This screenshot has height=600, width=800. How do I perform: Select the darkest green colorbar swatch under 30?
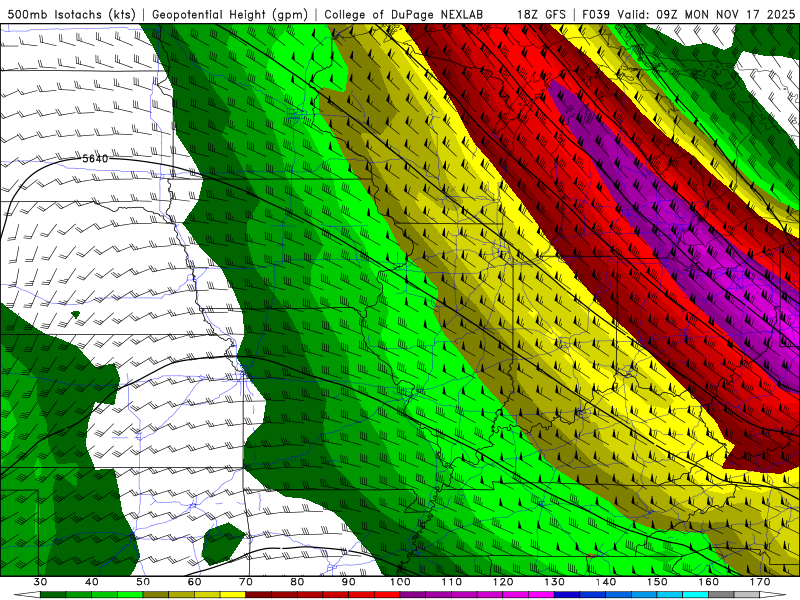point(53,595)
